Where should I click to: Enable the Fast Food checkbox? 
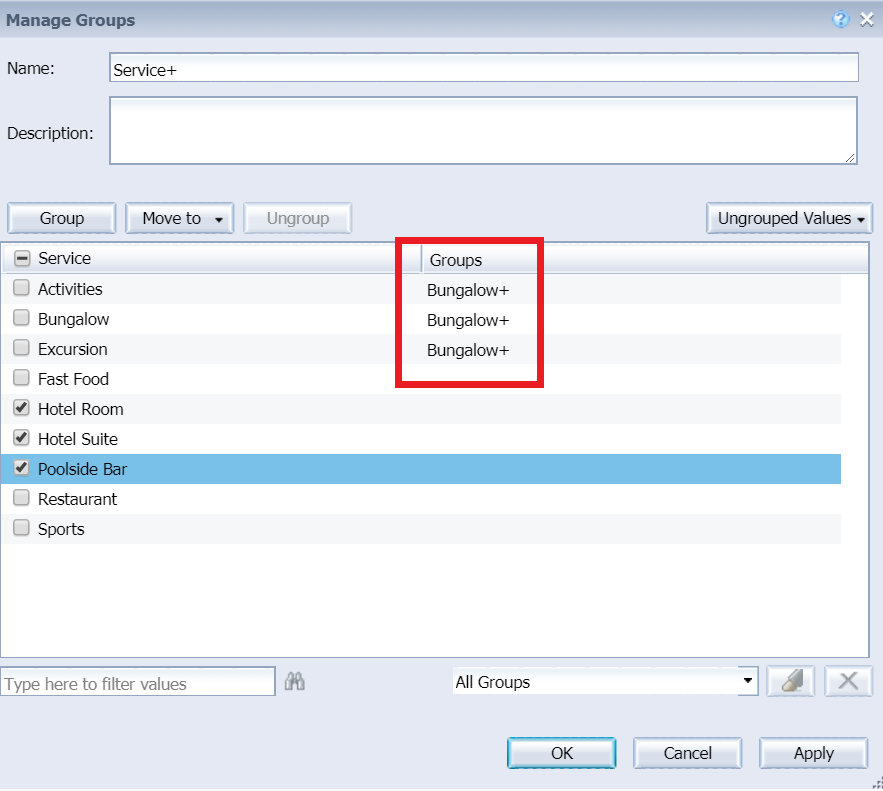(x=21, y=379)
